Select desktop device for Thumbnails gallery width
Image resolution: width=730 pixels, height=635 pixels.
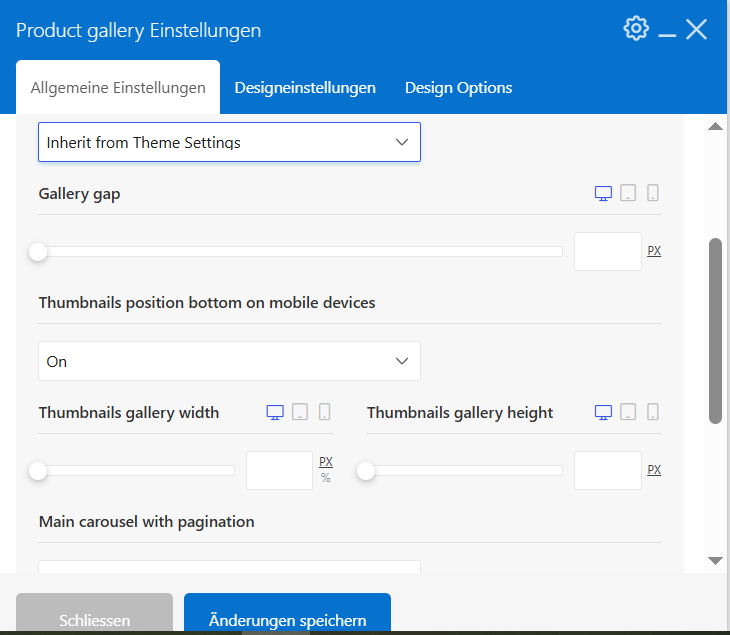pyautogui.click(x=275, y=412)
